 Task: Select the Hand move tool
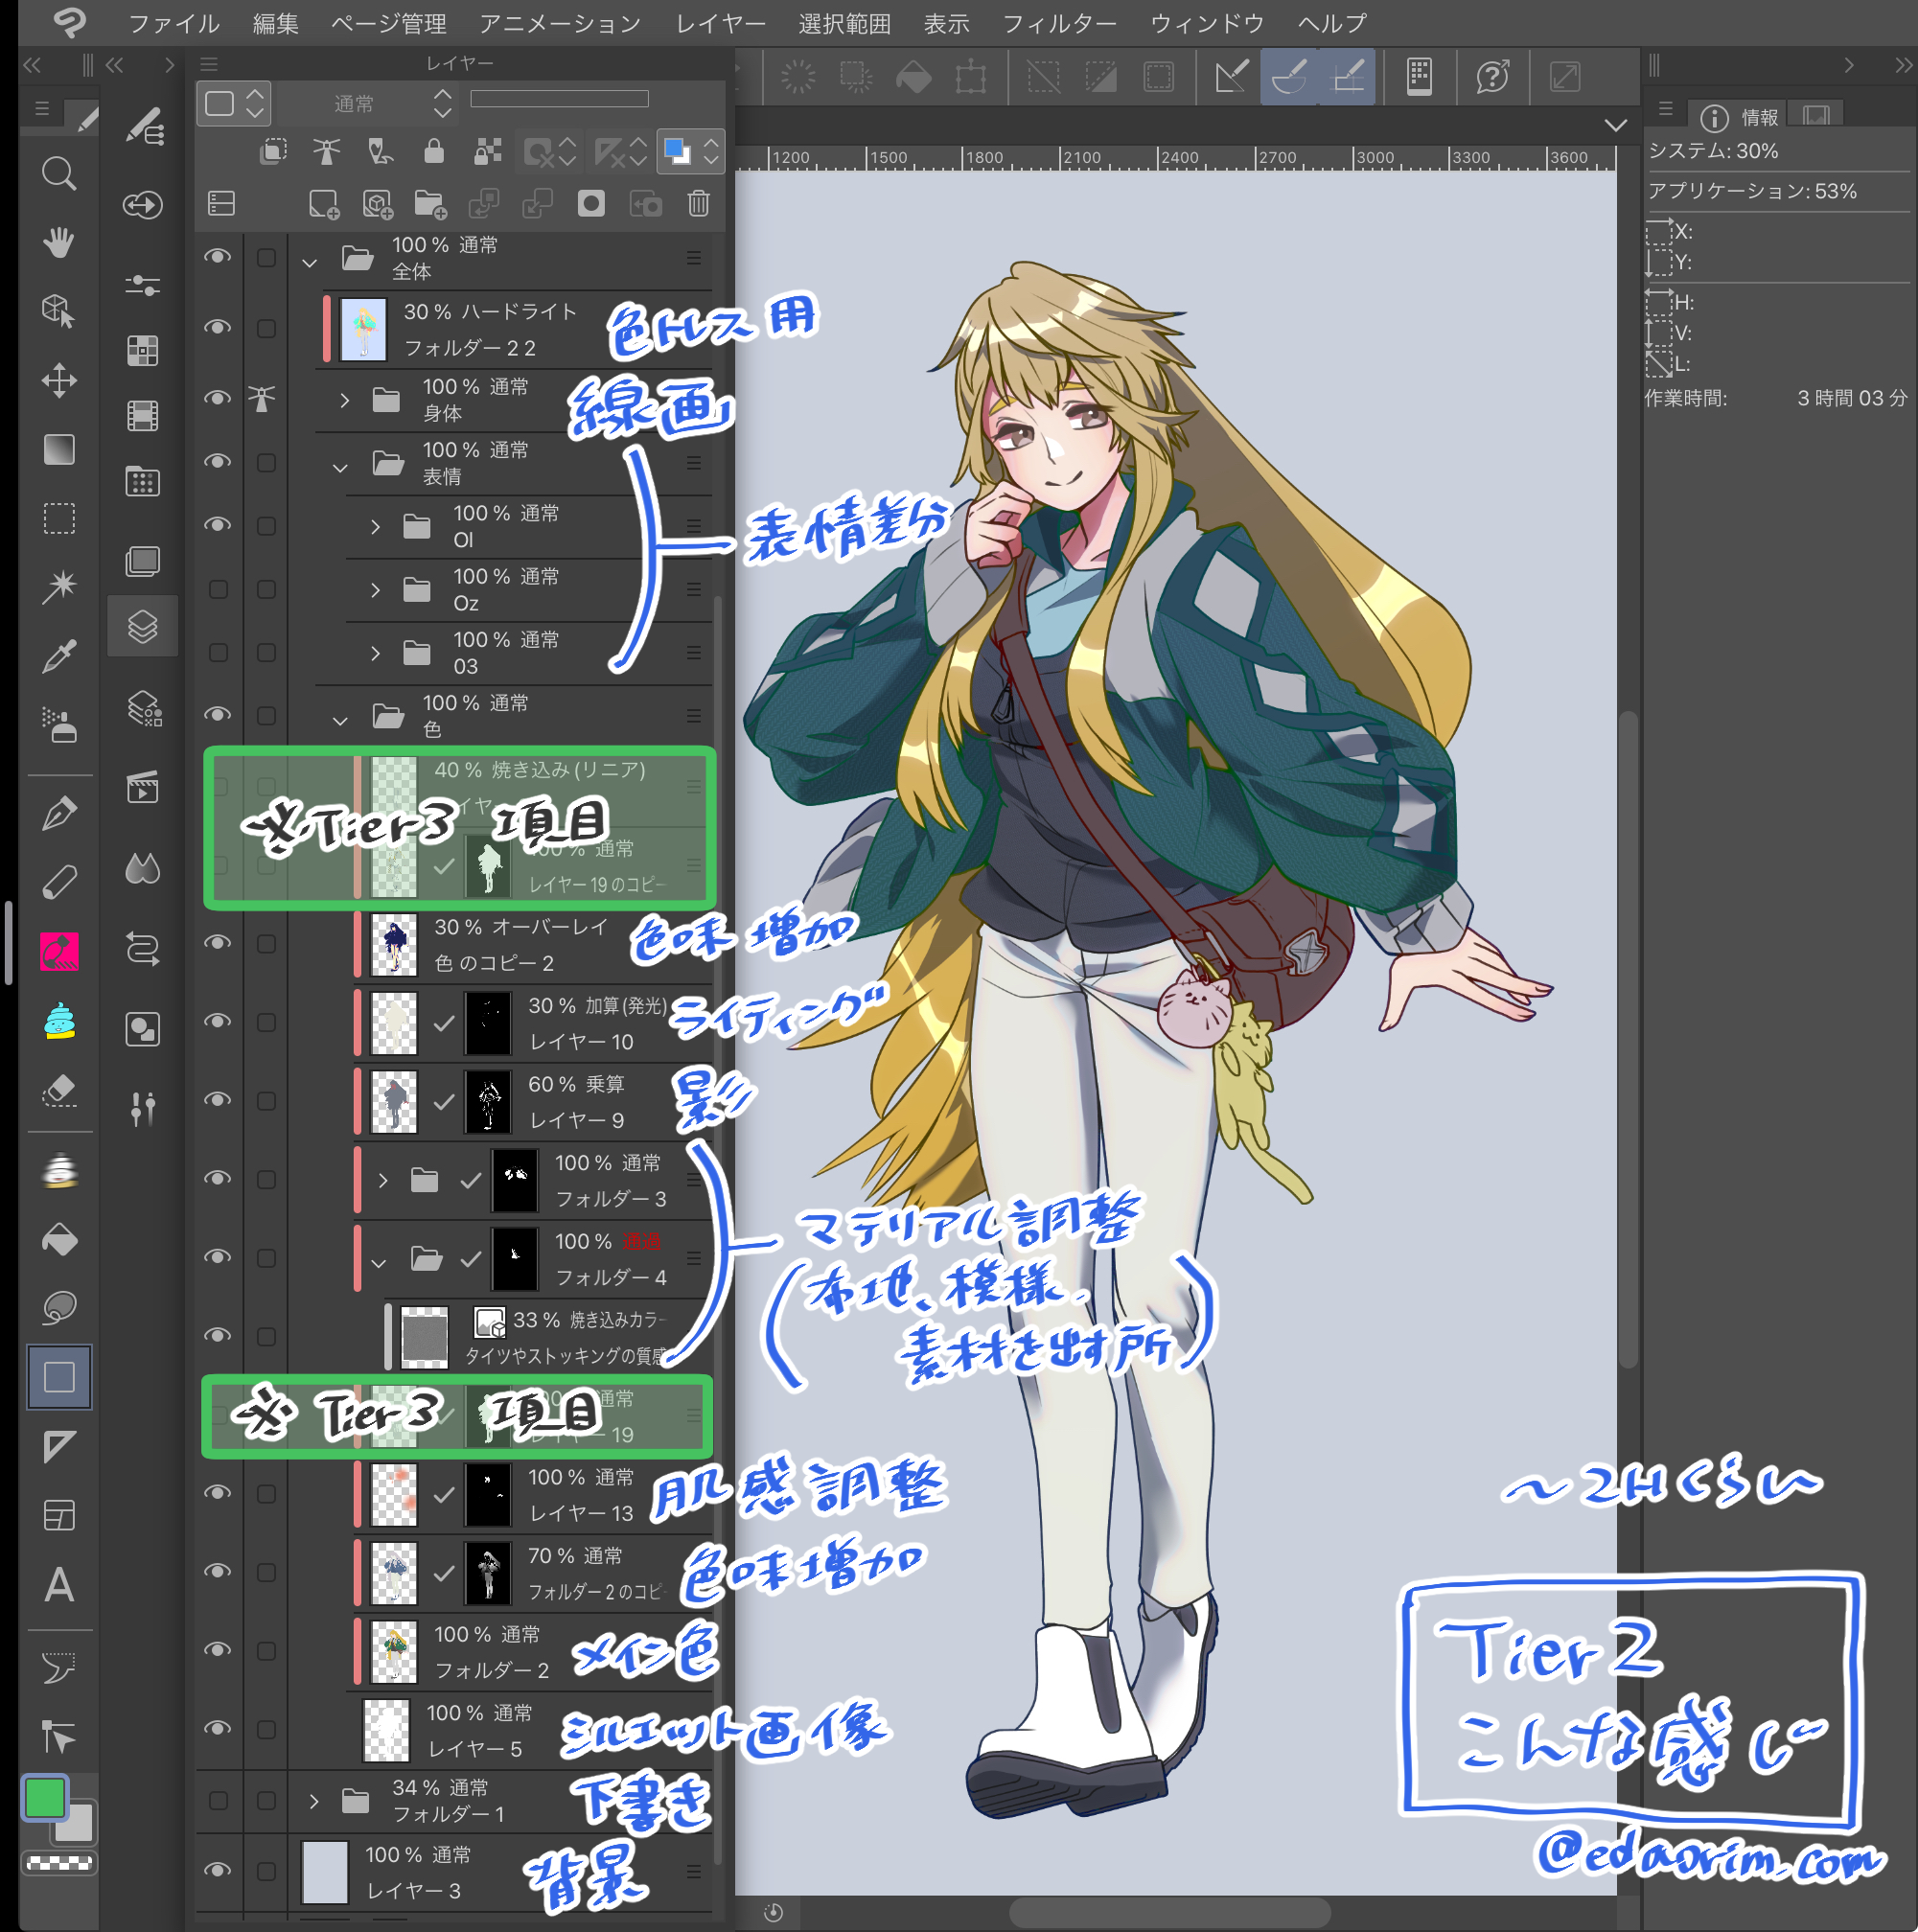pyautogui.click(x=59, y=242)
